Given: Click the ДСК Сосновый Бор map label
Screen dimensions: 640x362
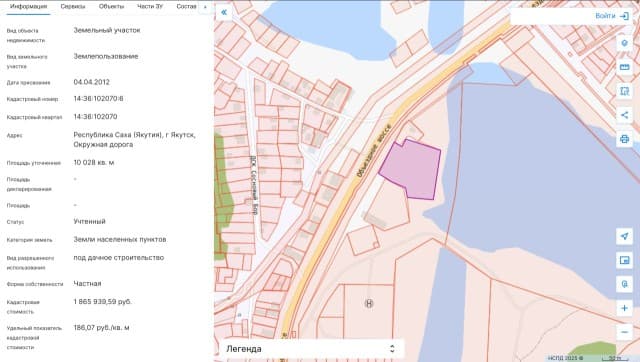Looking at the screenshot, I should coord(253,186).
